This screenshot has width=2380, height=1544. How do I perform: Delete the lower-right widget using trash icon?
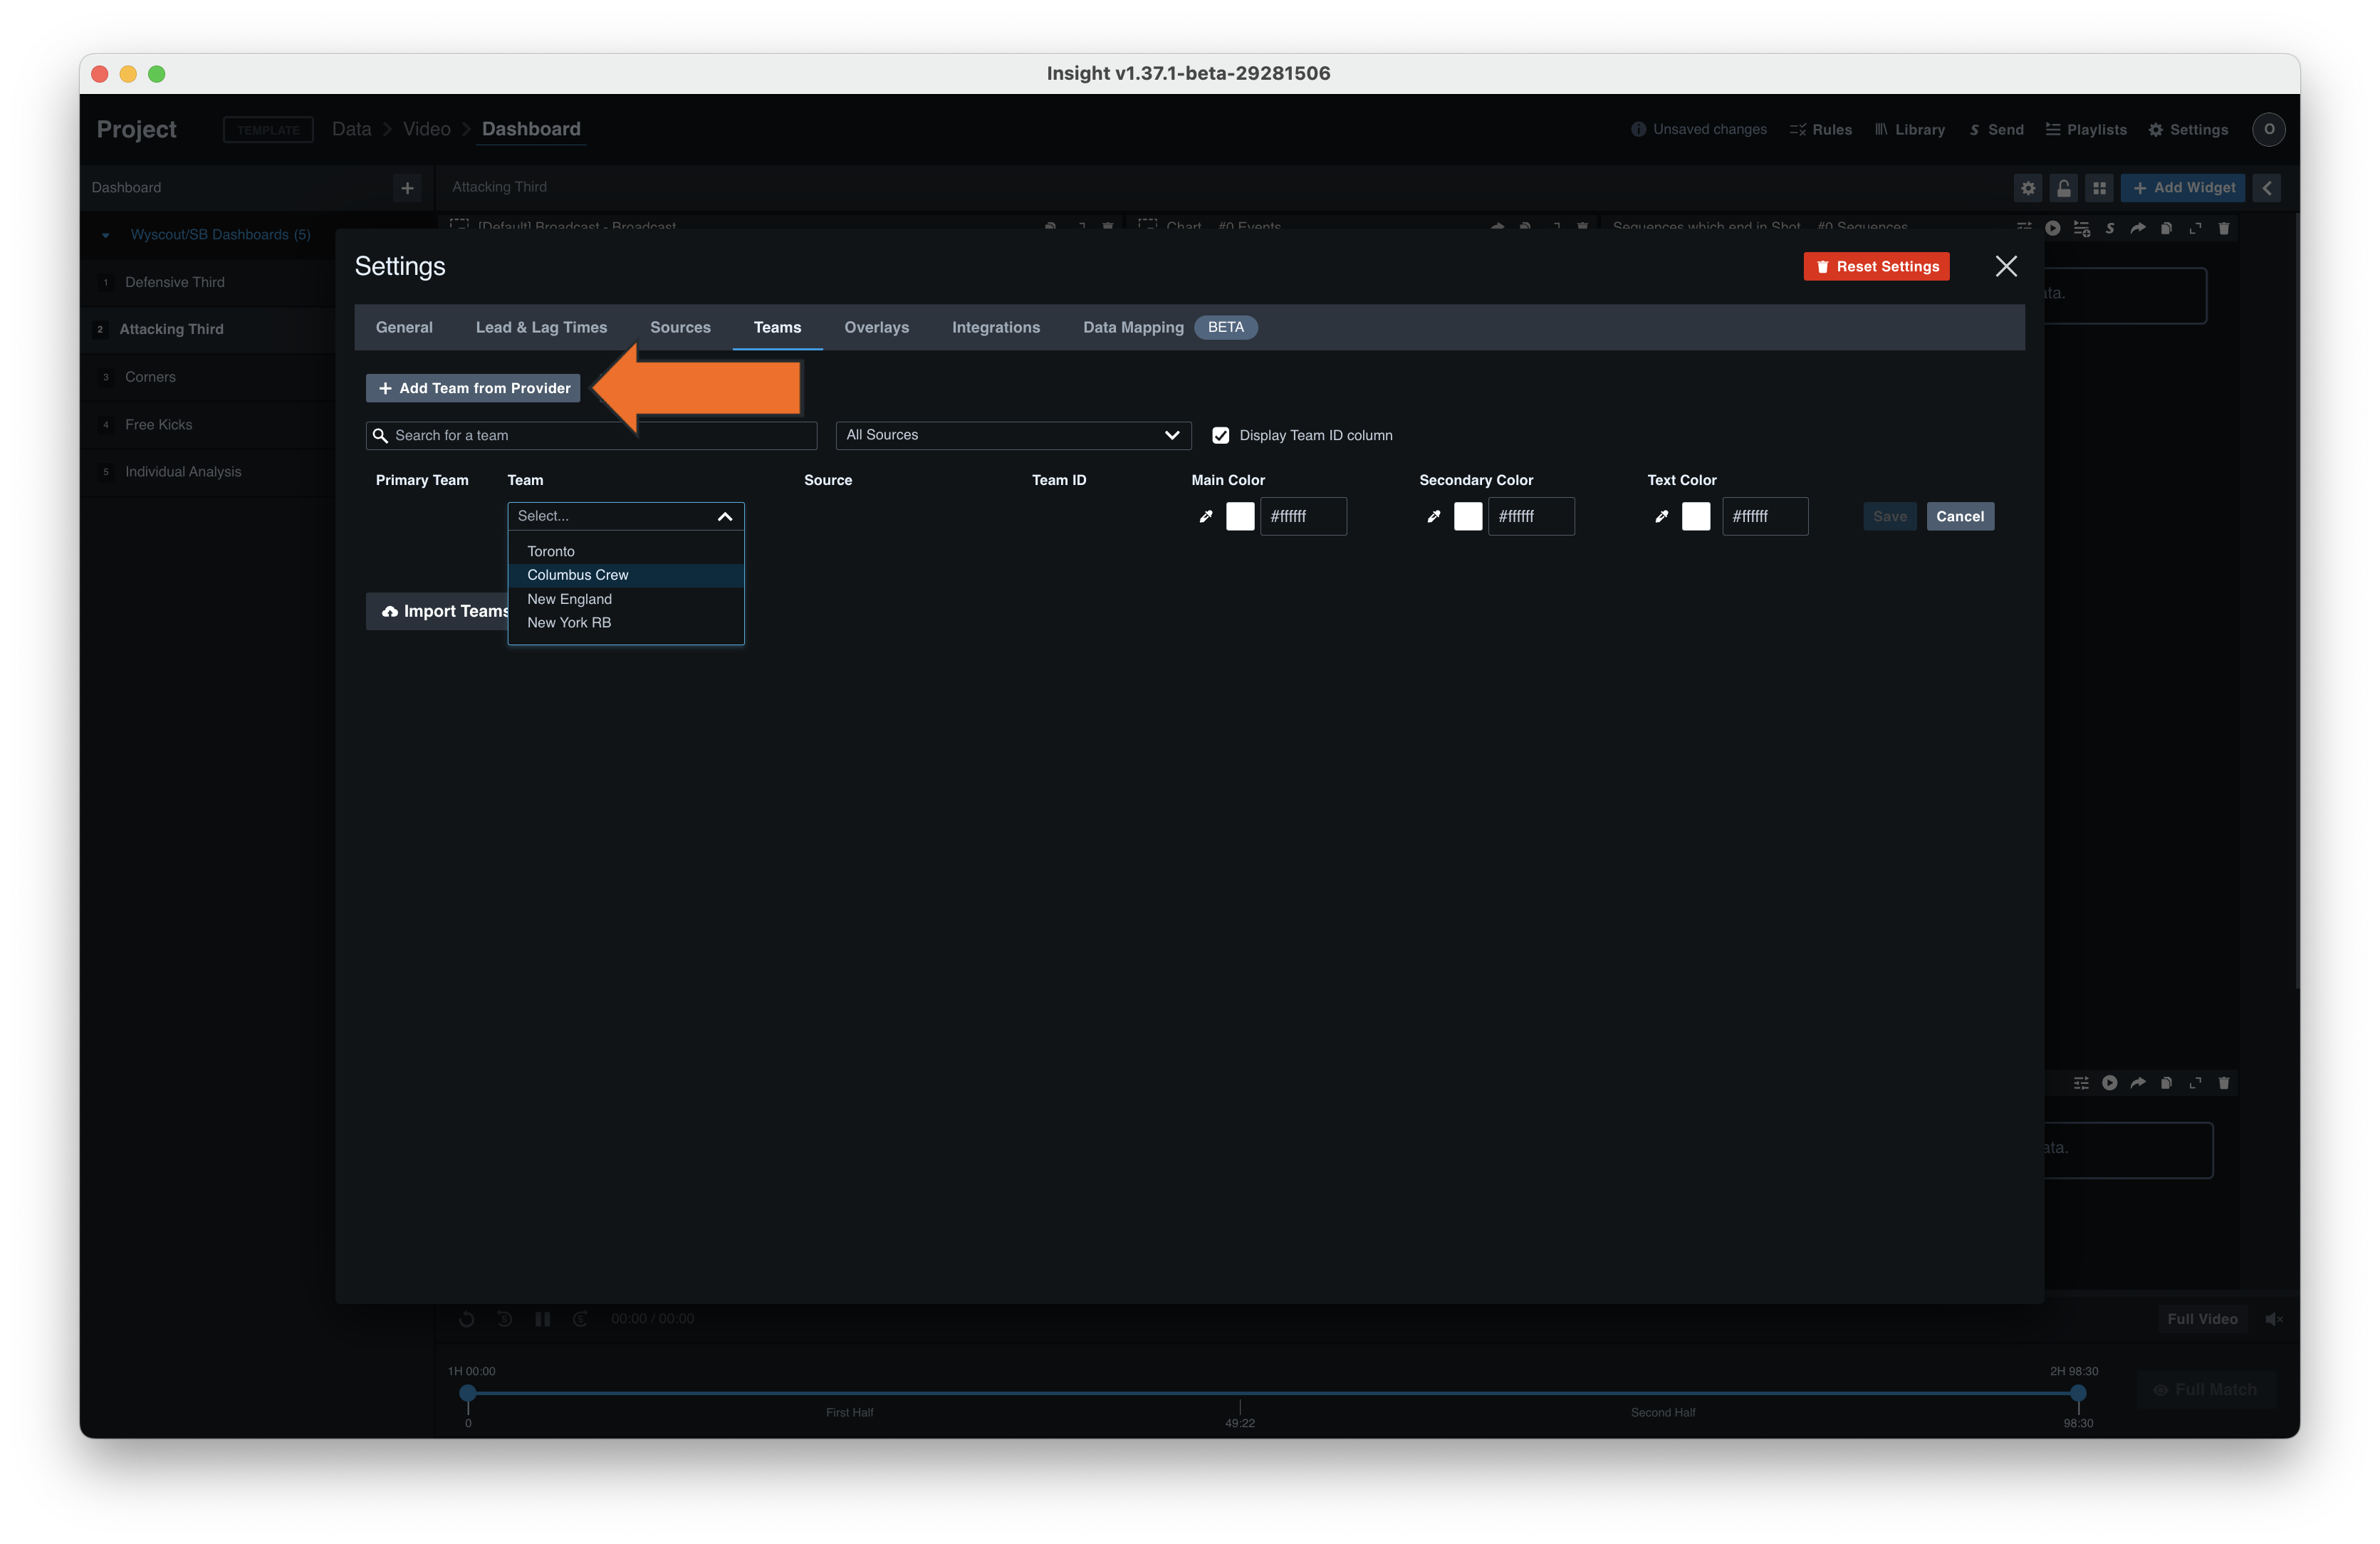[2223, 1082]
